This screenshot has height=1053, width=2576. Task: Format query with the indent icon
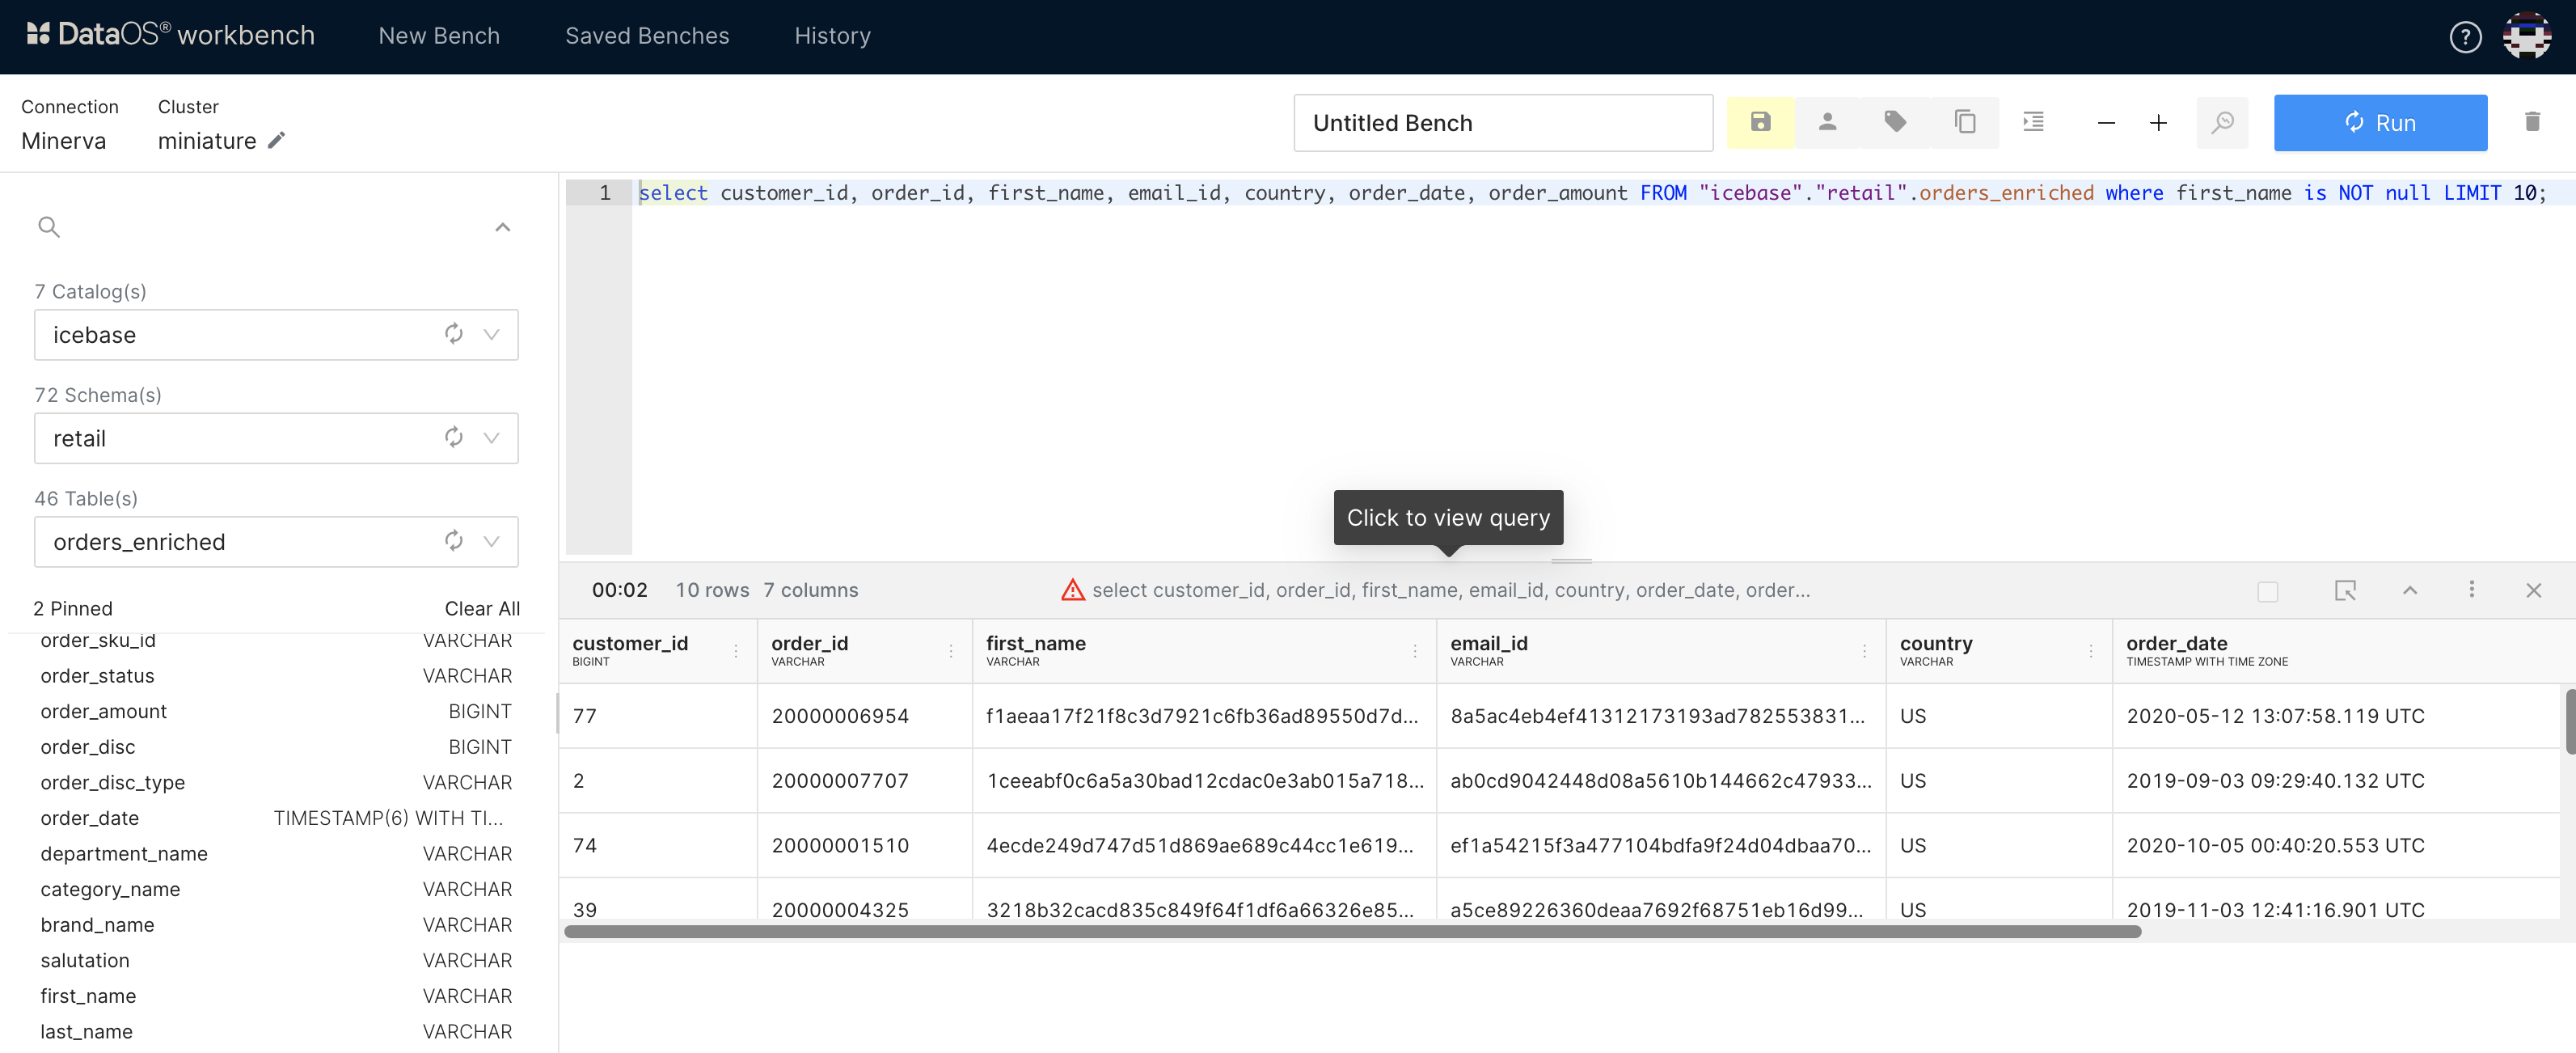pyautogui.click(x=2033, y=122)
